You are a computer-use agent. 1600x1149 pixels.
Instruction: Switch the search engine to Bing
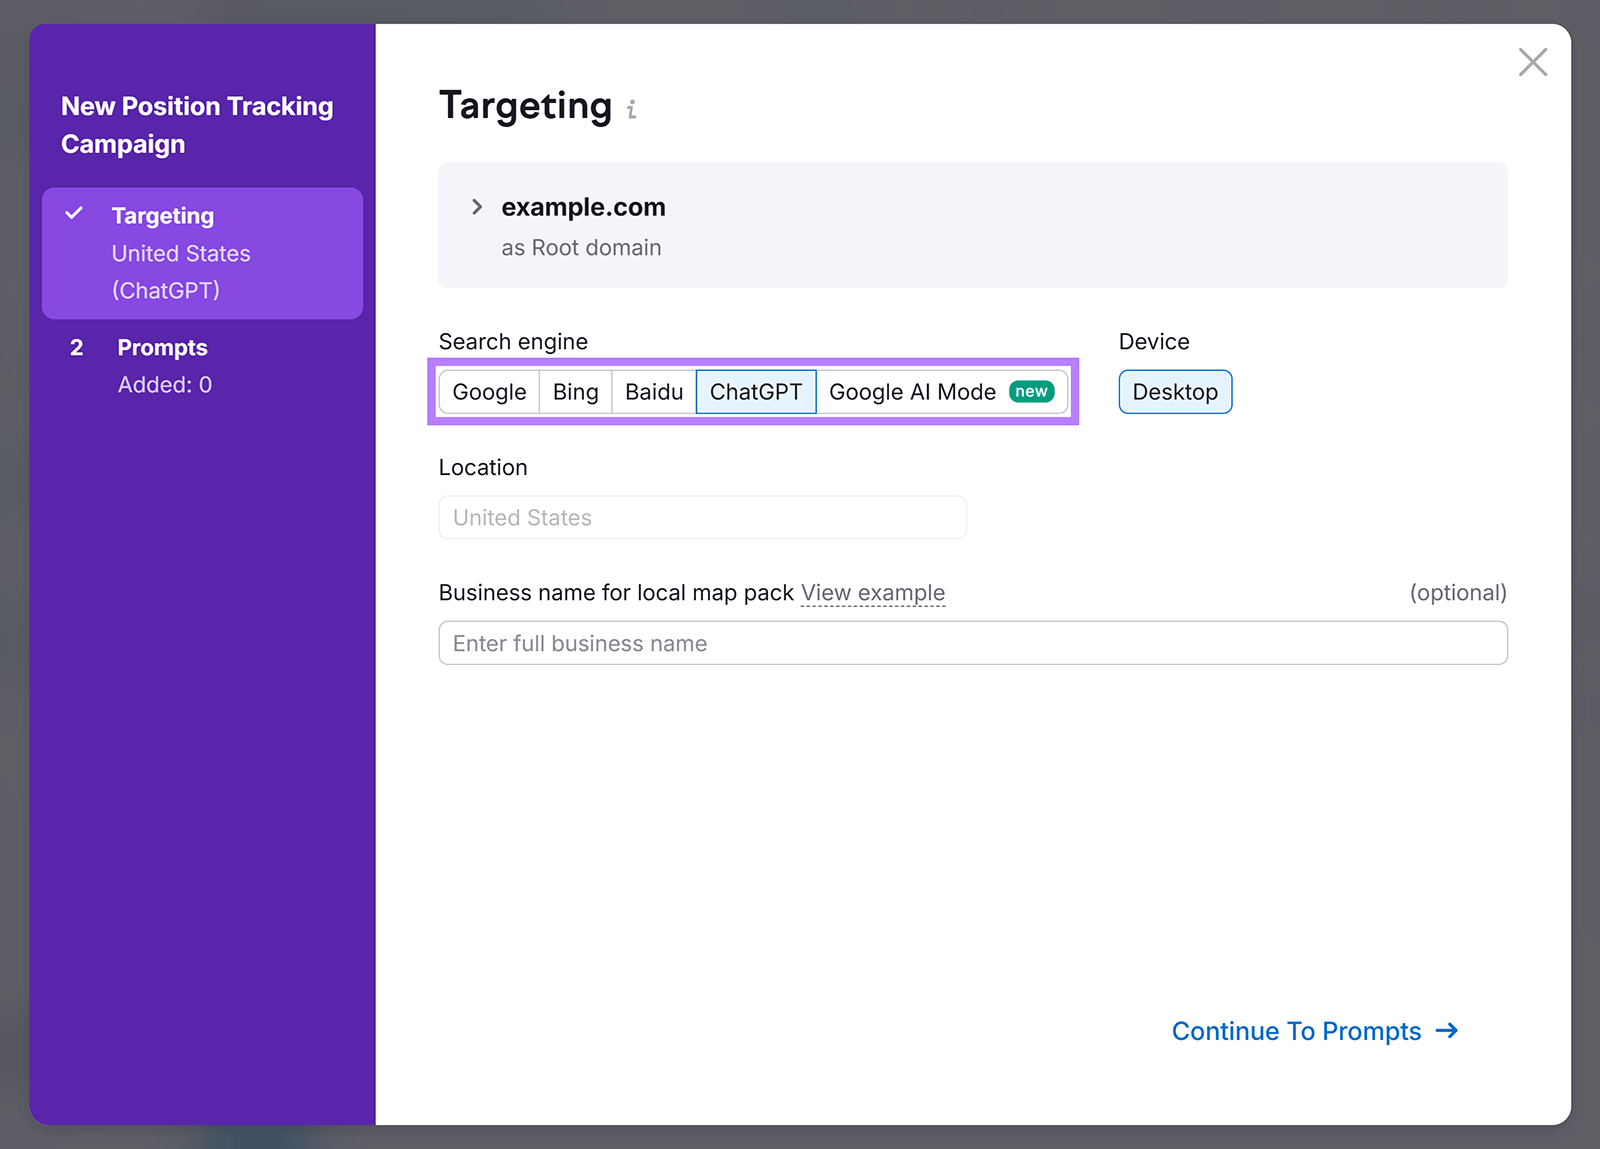pos(574,391)
